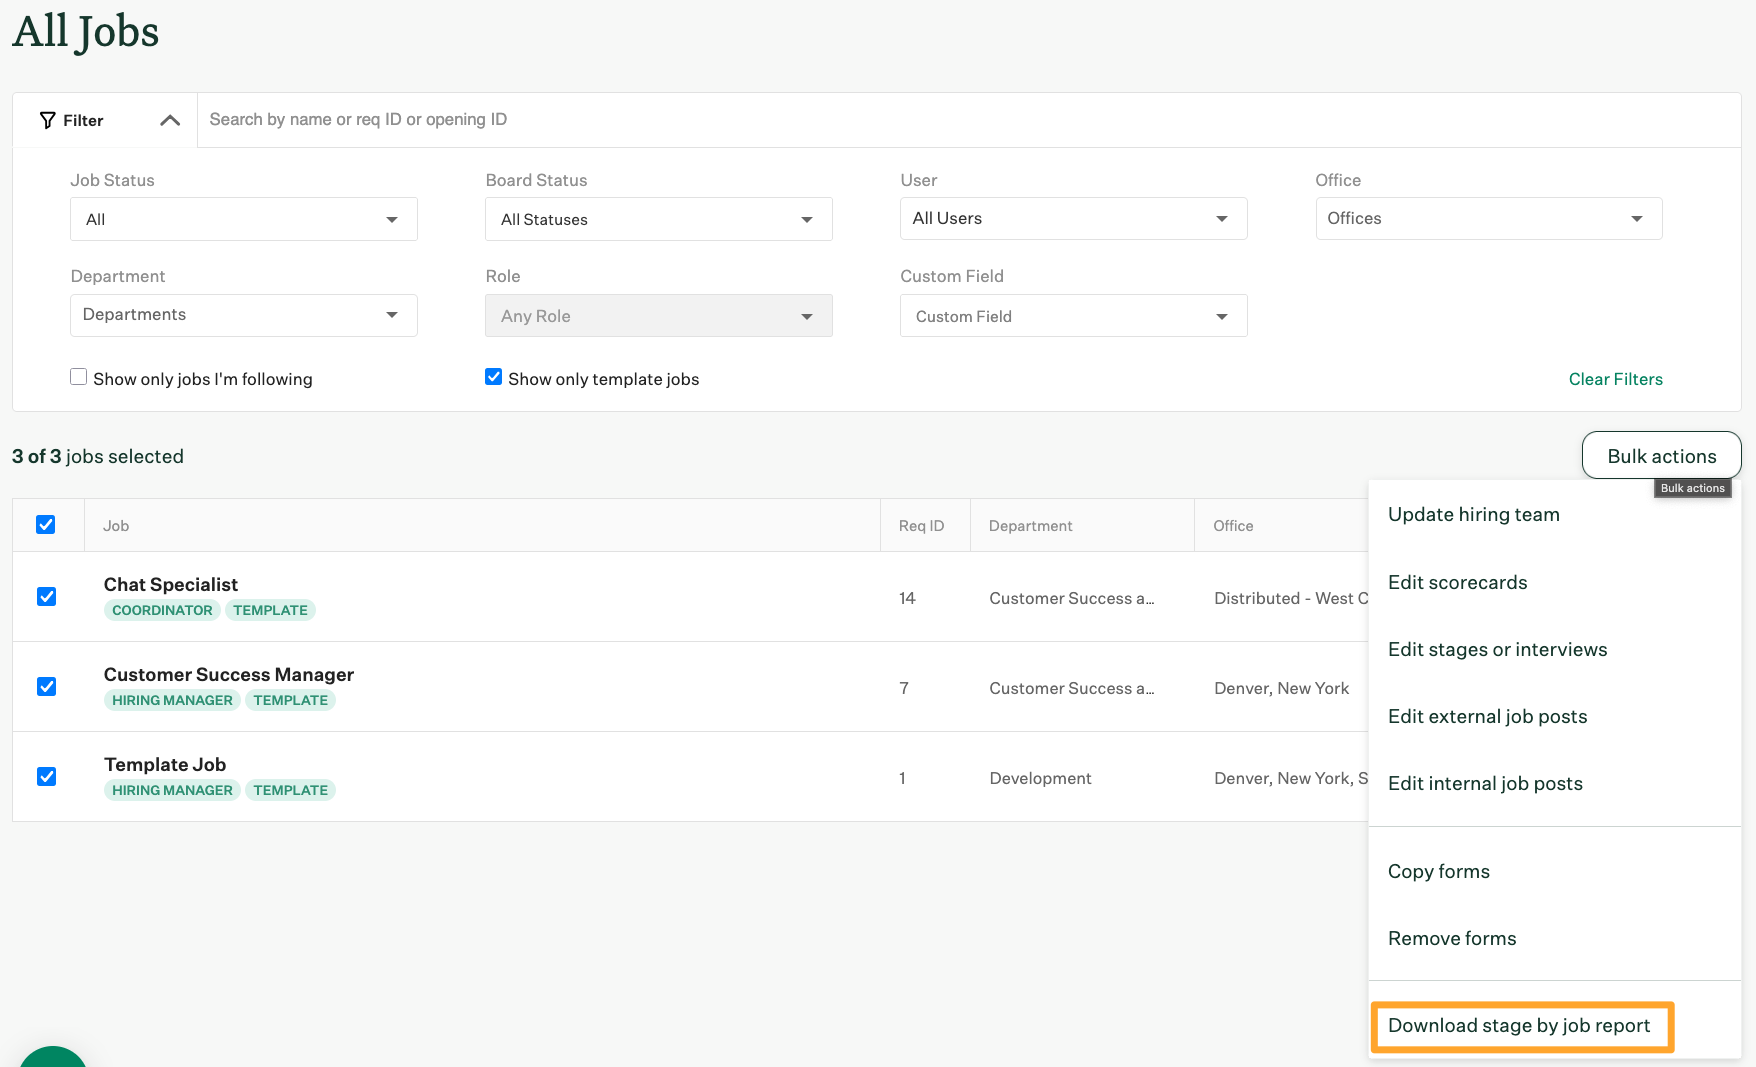
Task: Expand the Board Status dropdown
Action: (658, 219)
